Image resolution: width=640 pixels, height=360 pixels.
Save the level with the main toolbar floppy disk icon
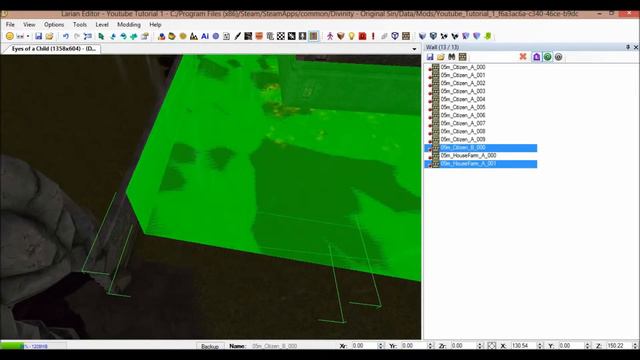(x=38, y=36)
